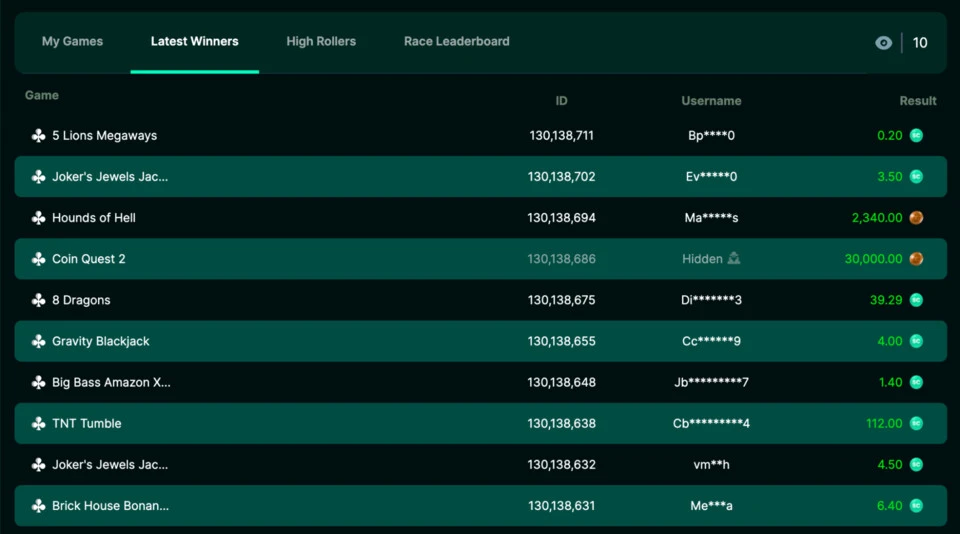Click username Ma*****s

pyautogui.click(x=711, y=218)
